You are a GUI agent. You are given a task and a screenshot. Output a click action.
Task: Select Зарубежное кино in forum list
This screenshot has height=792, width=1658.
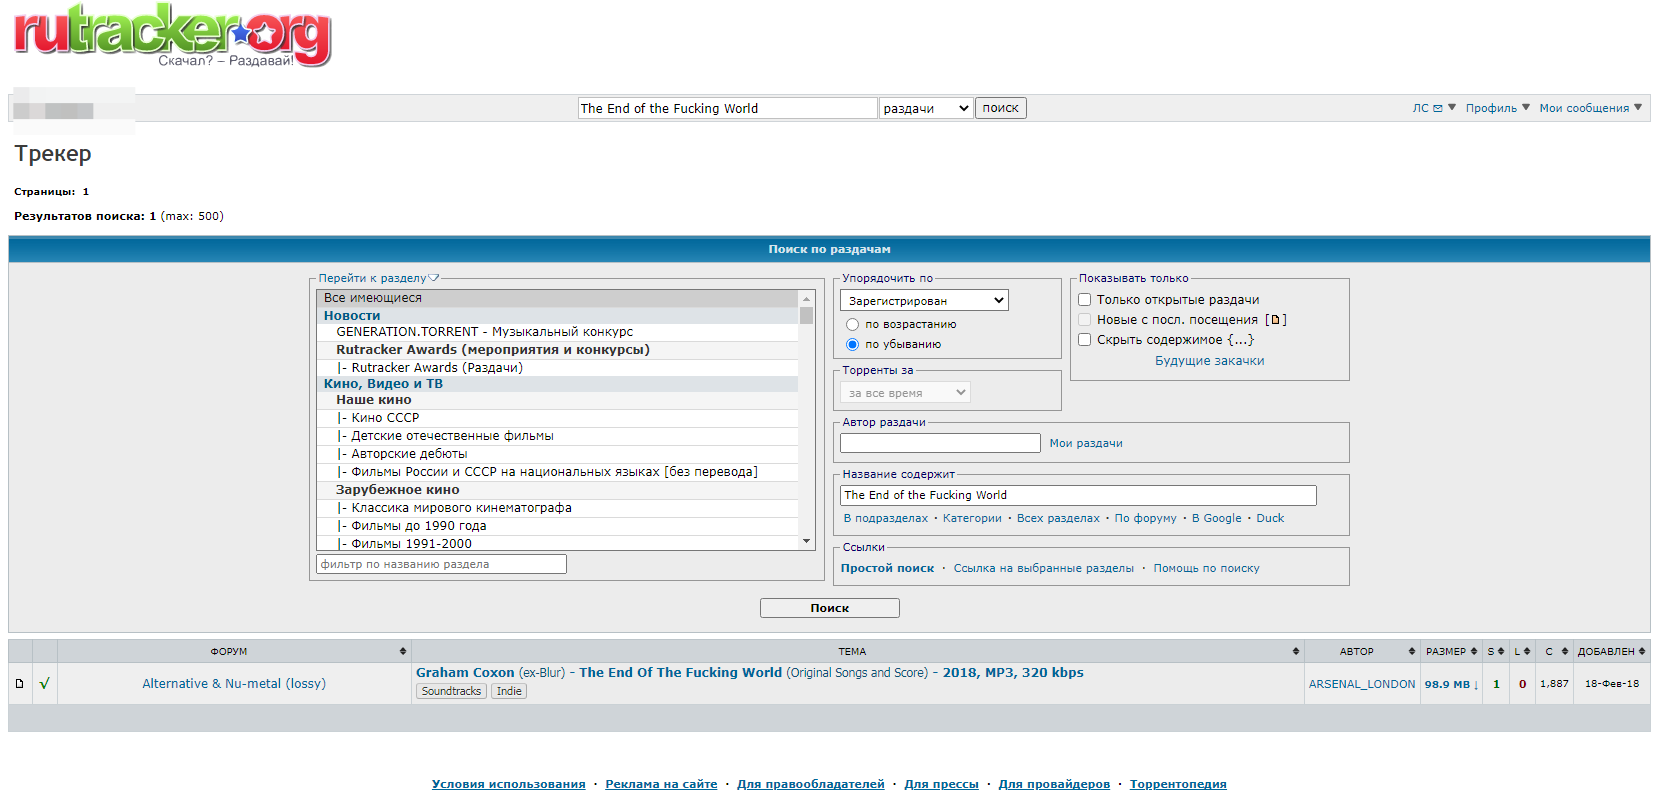coord(557,490)
